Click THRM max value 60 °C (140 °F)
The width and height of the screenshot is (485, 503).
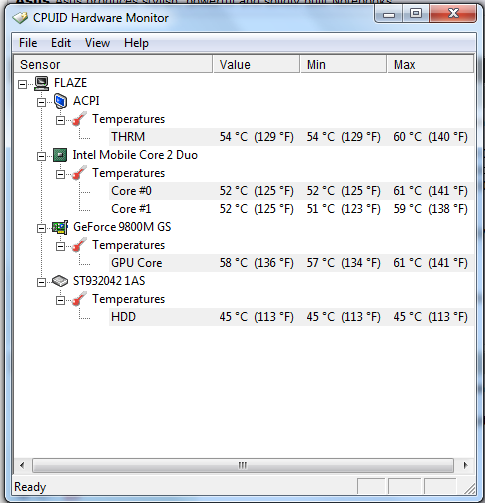pos(430,137)
